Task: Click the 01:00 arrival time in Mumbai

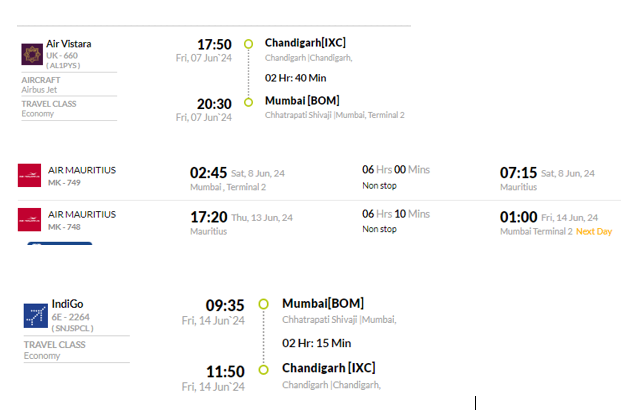Action: [518, 217]
